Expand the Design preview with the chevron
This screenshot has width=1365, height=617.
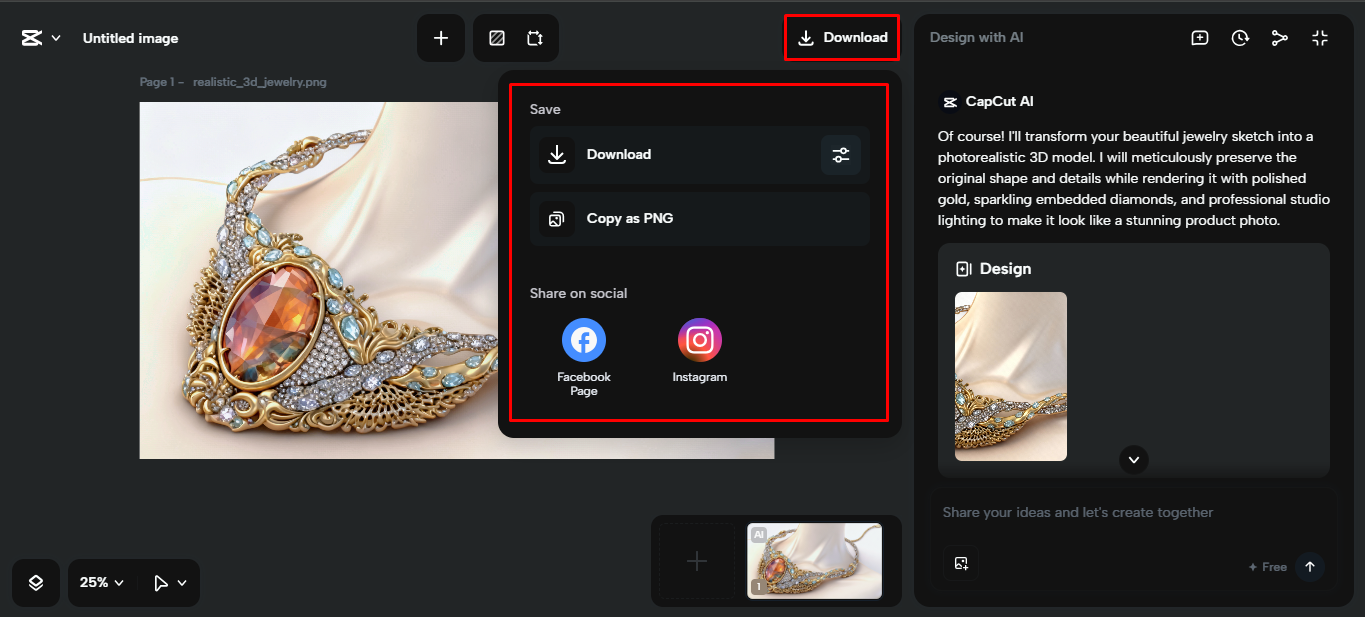[x=1133, y=460]
